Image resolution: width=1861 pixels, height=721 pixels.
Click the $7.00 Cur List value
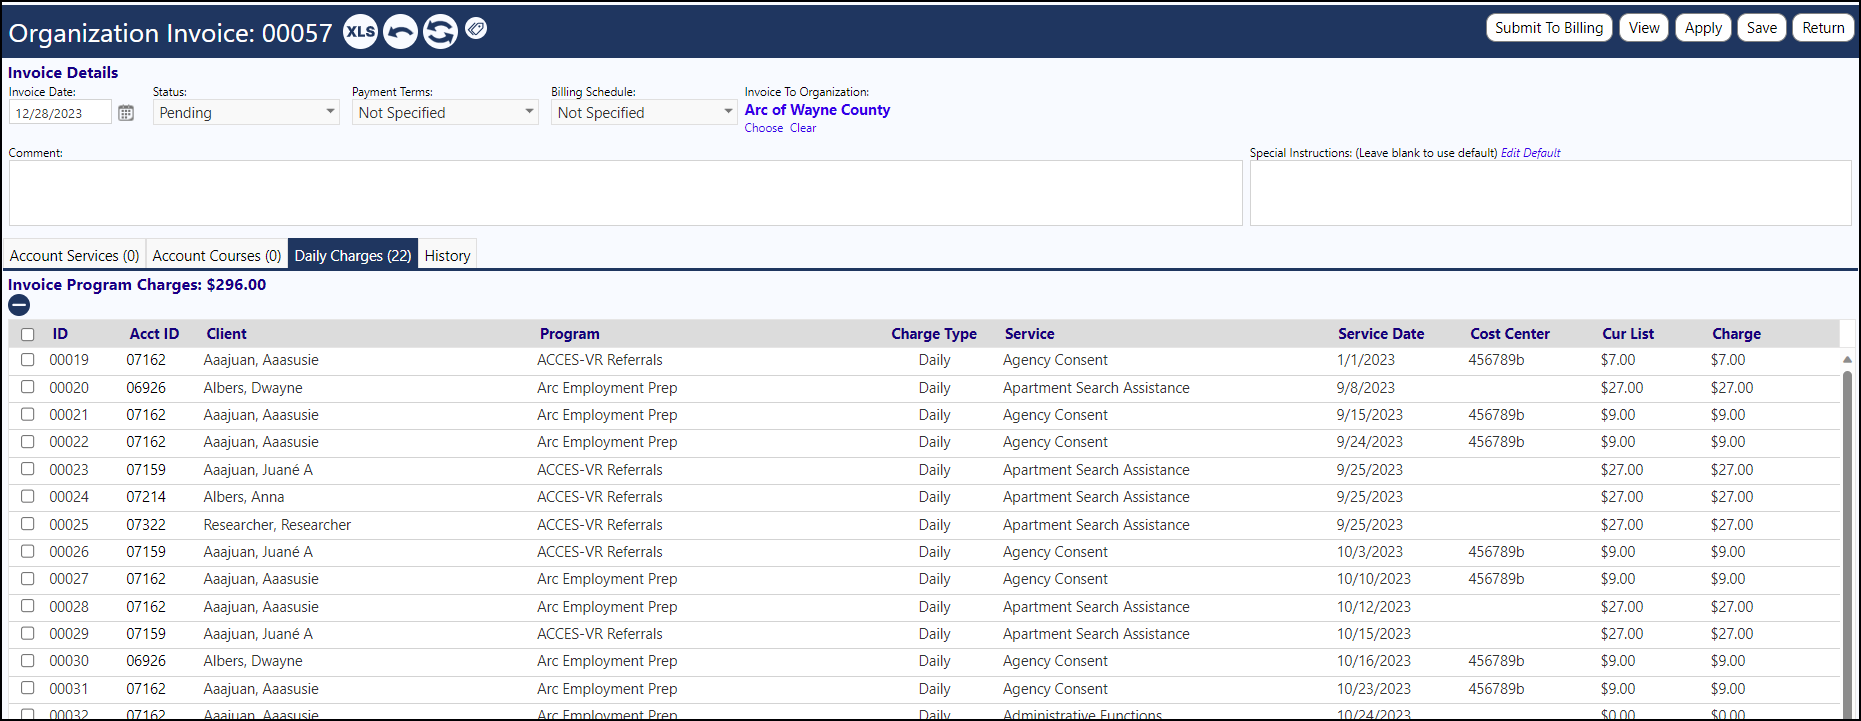[1618, 360]
